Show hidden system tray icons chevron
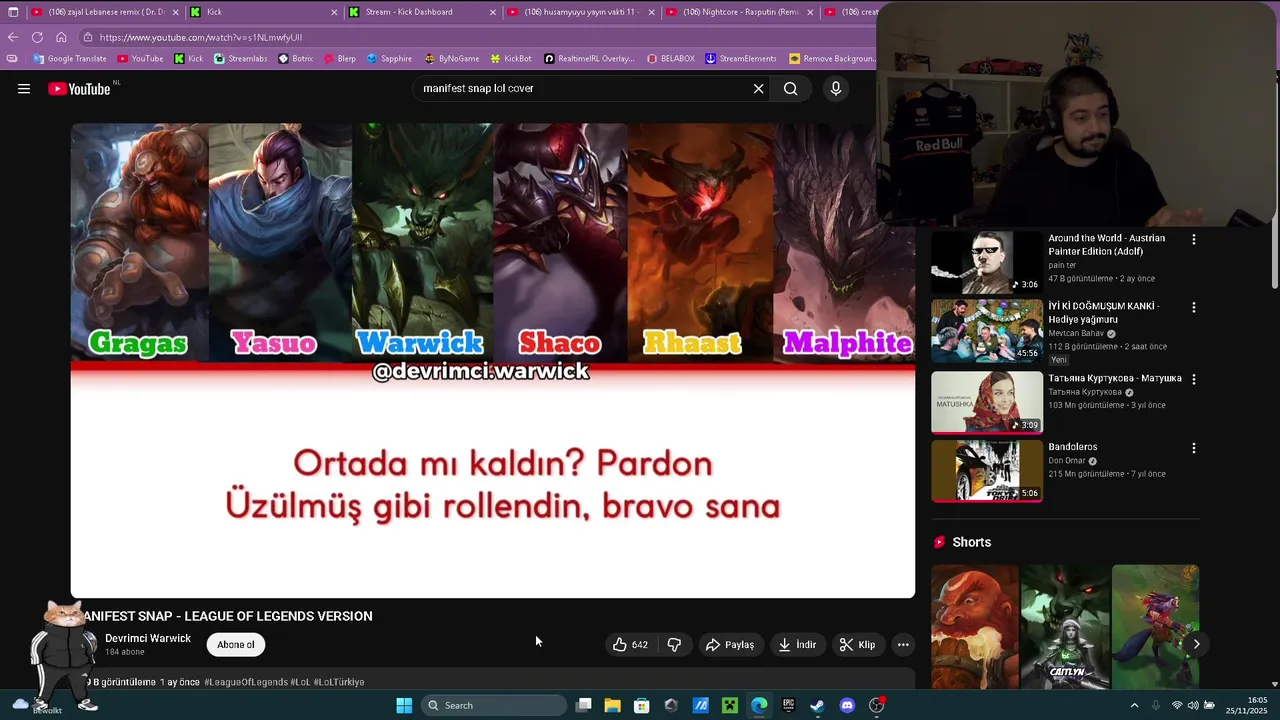 click(1134, 705)
